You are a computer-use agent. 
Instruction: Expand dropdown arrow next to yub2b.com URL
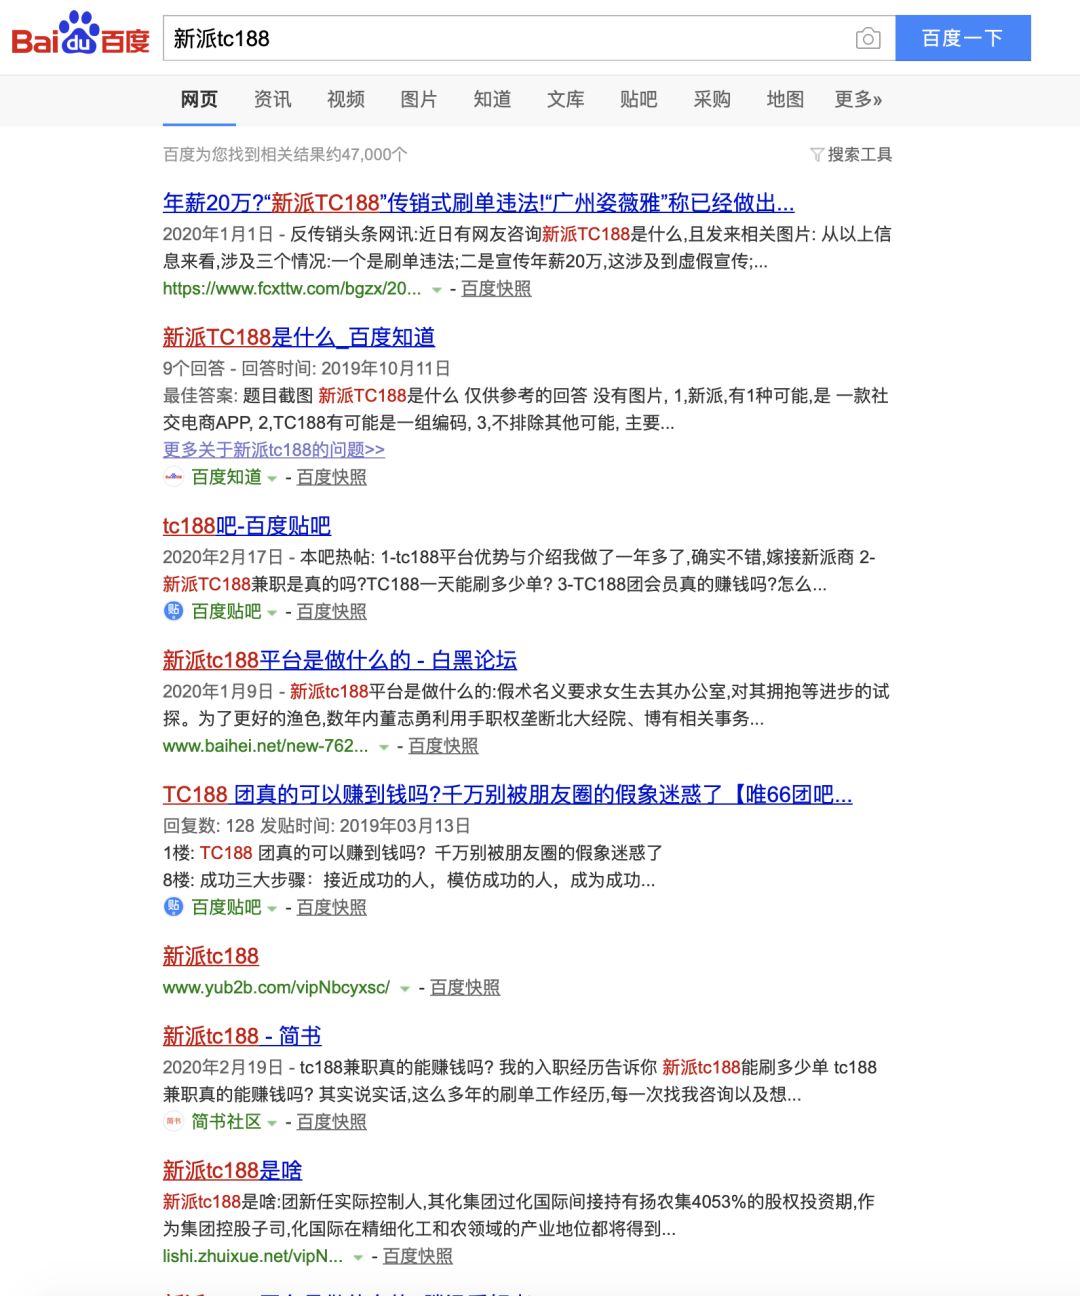point(405,989)
